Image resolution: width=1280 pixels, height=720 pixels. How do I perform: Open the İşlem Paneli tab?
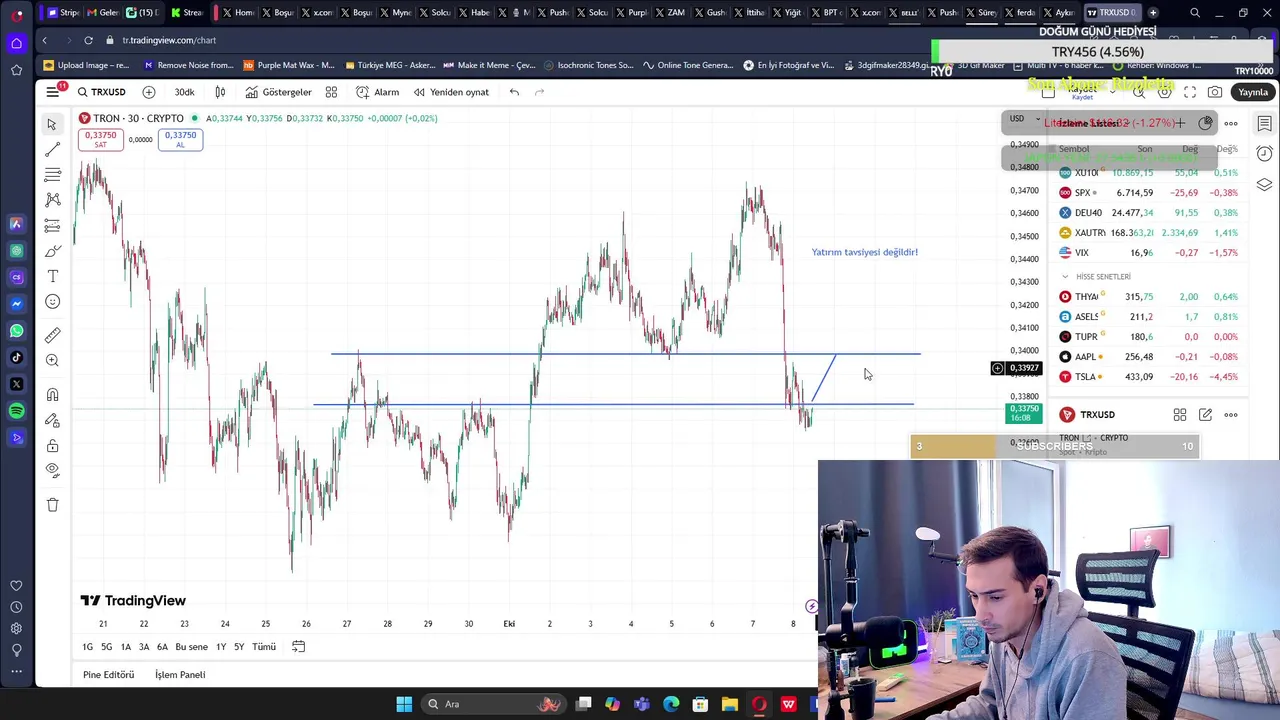coord(180,675)
